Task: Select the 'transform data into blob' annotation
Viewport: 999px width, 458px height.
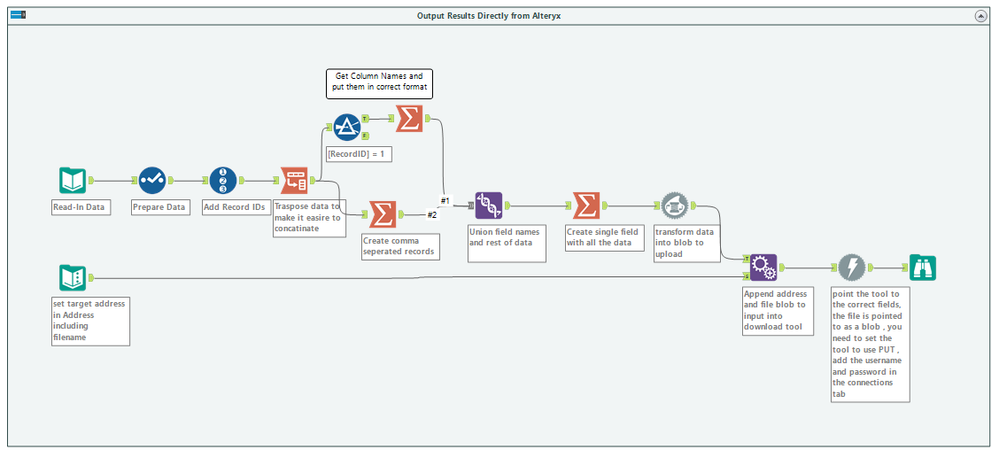Action: (686, 243)
